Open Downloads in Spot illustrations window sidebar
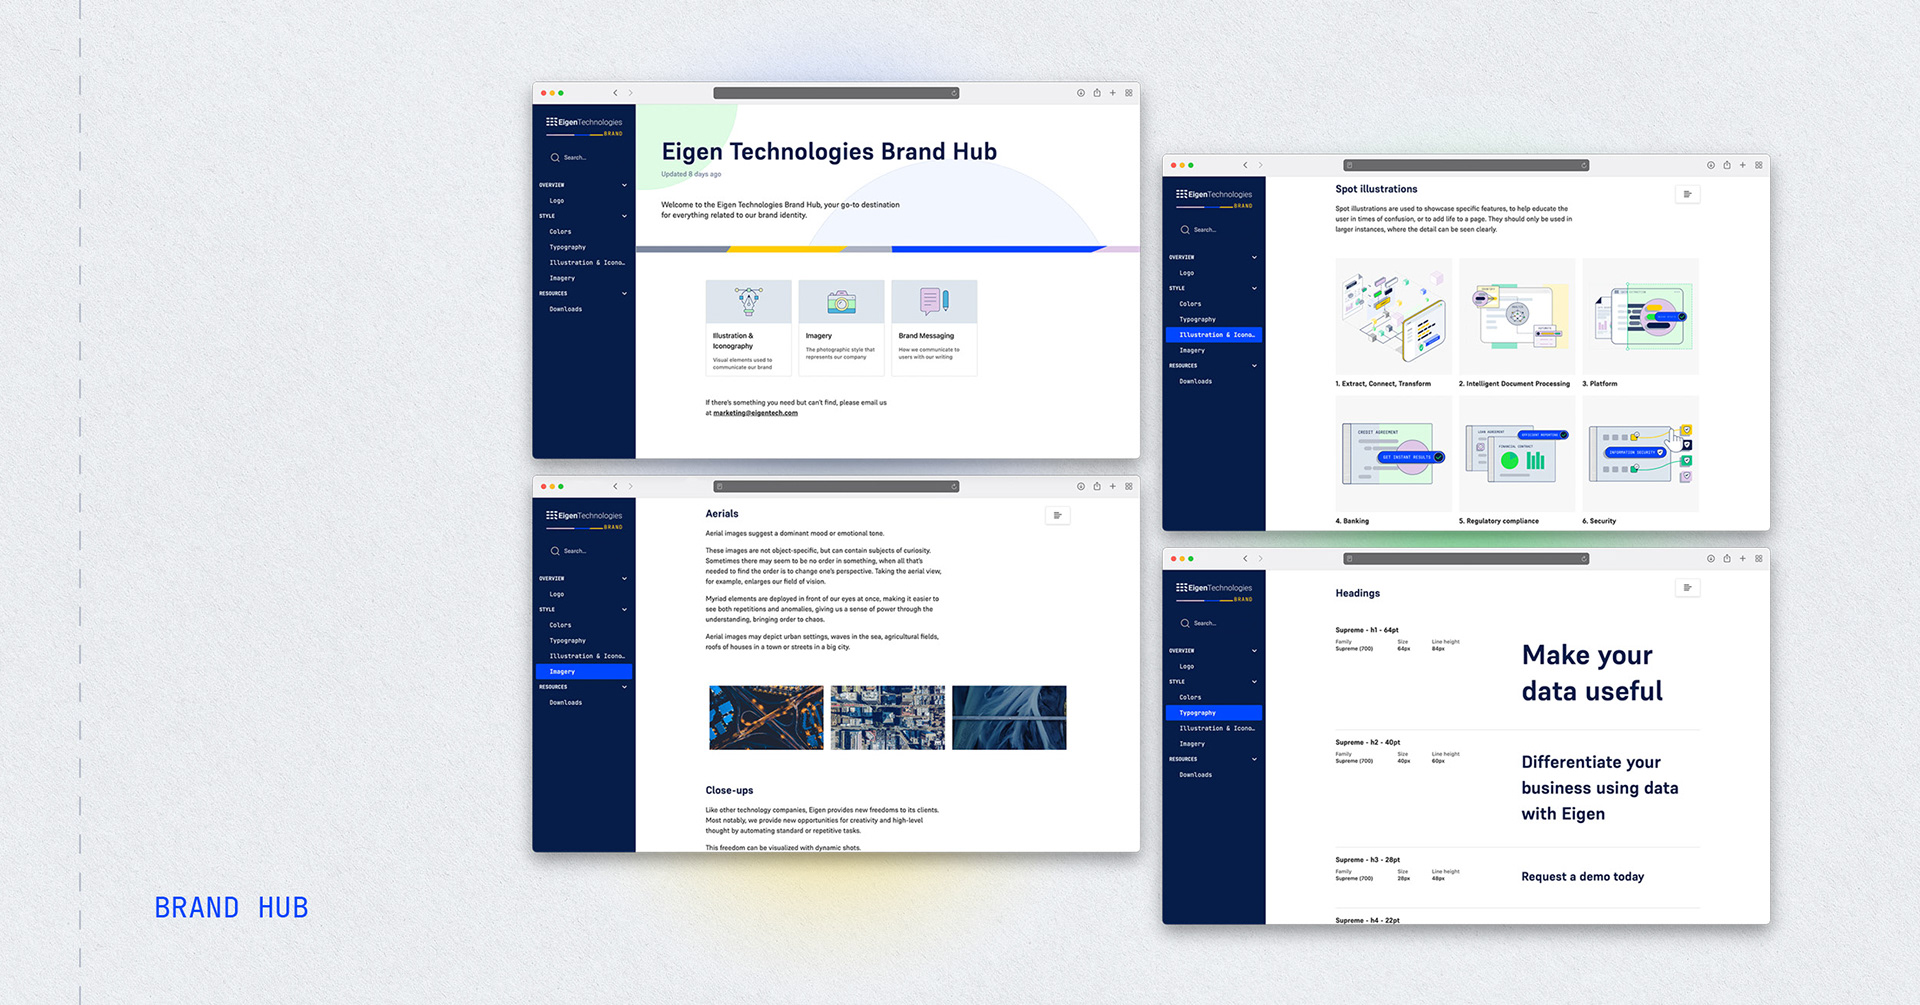Screen dimensions: 1920x1005 pos(1195,381)
